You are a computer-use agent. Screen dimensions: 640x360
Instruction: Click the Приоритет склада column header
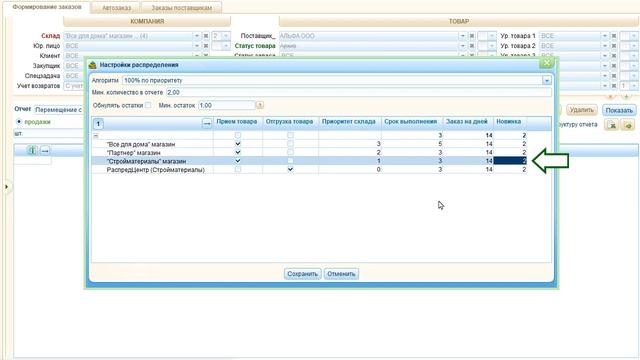click(349, 122)
